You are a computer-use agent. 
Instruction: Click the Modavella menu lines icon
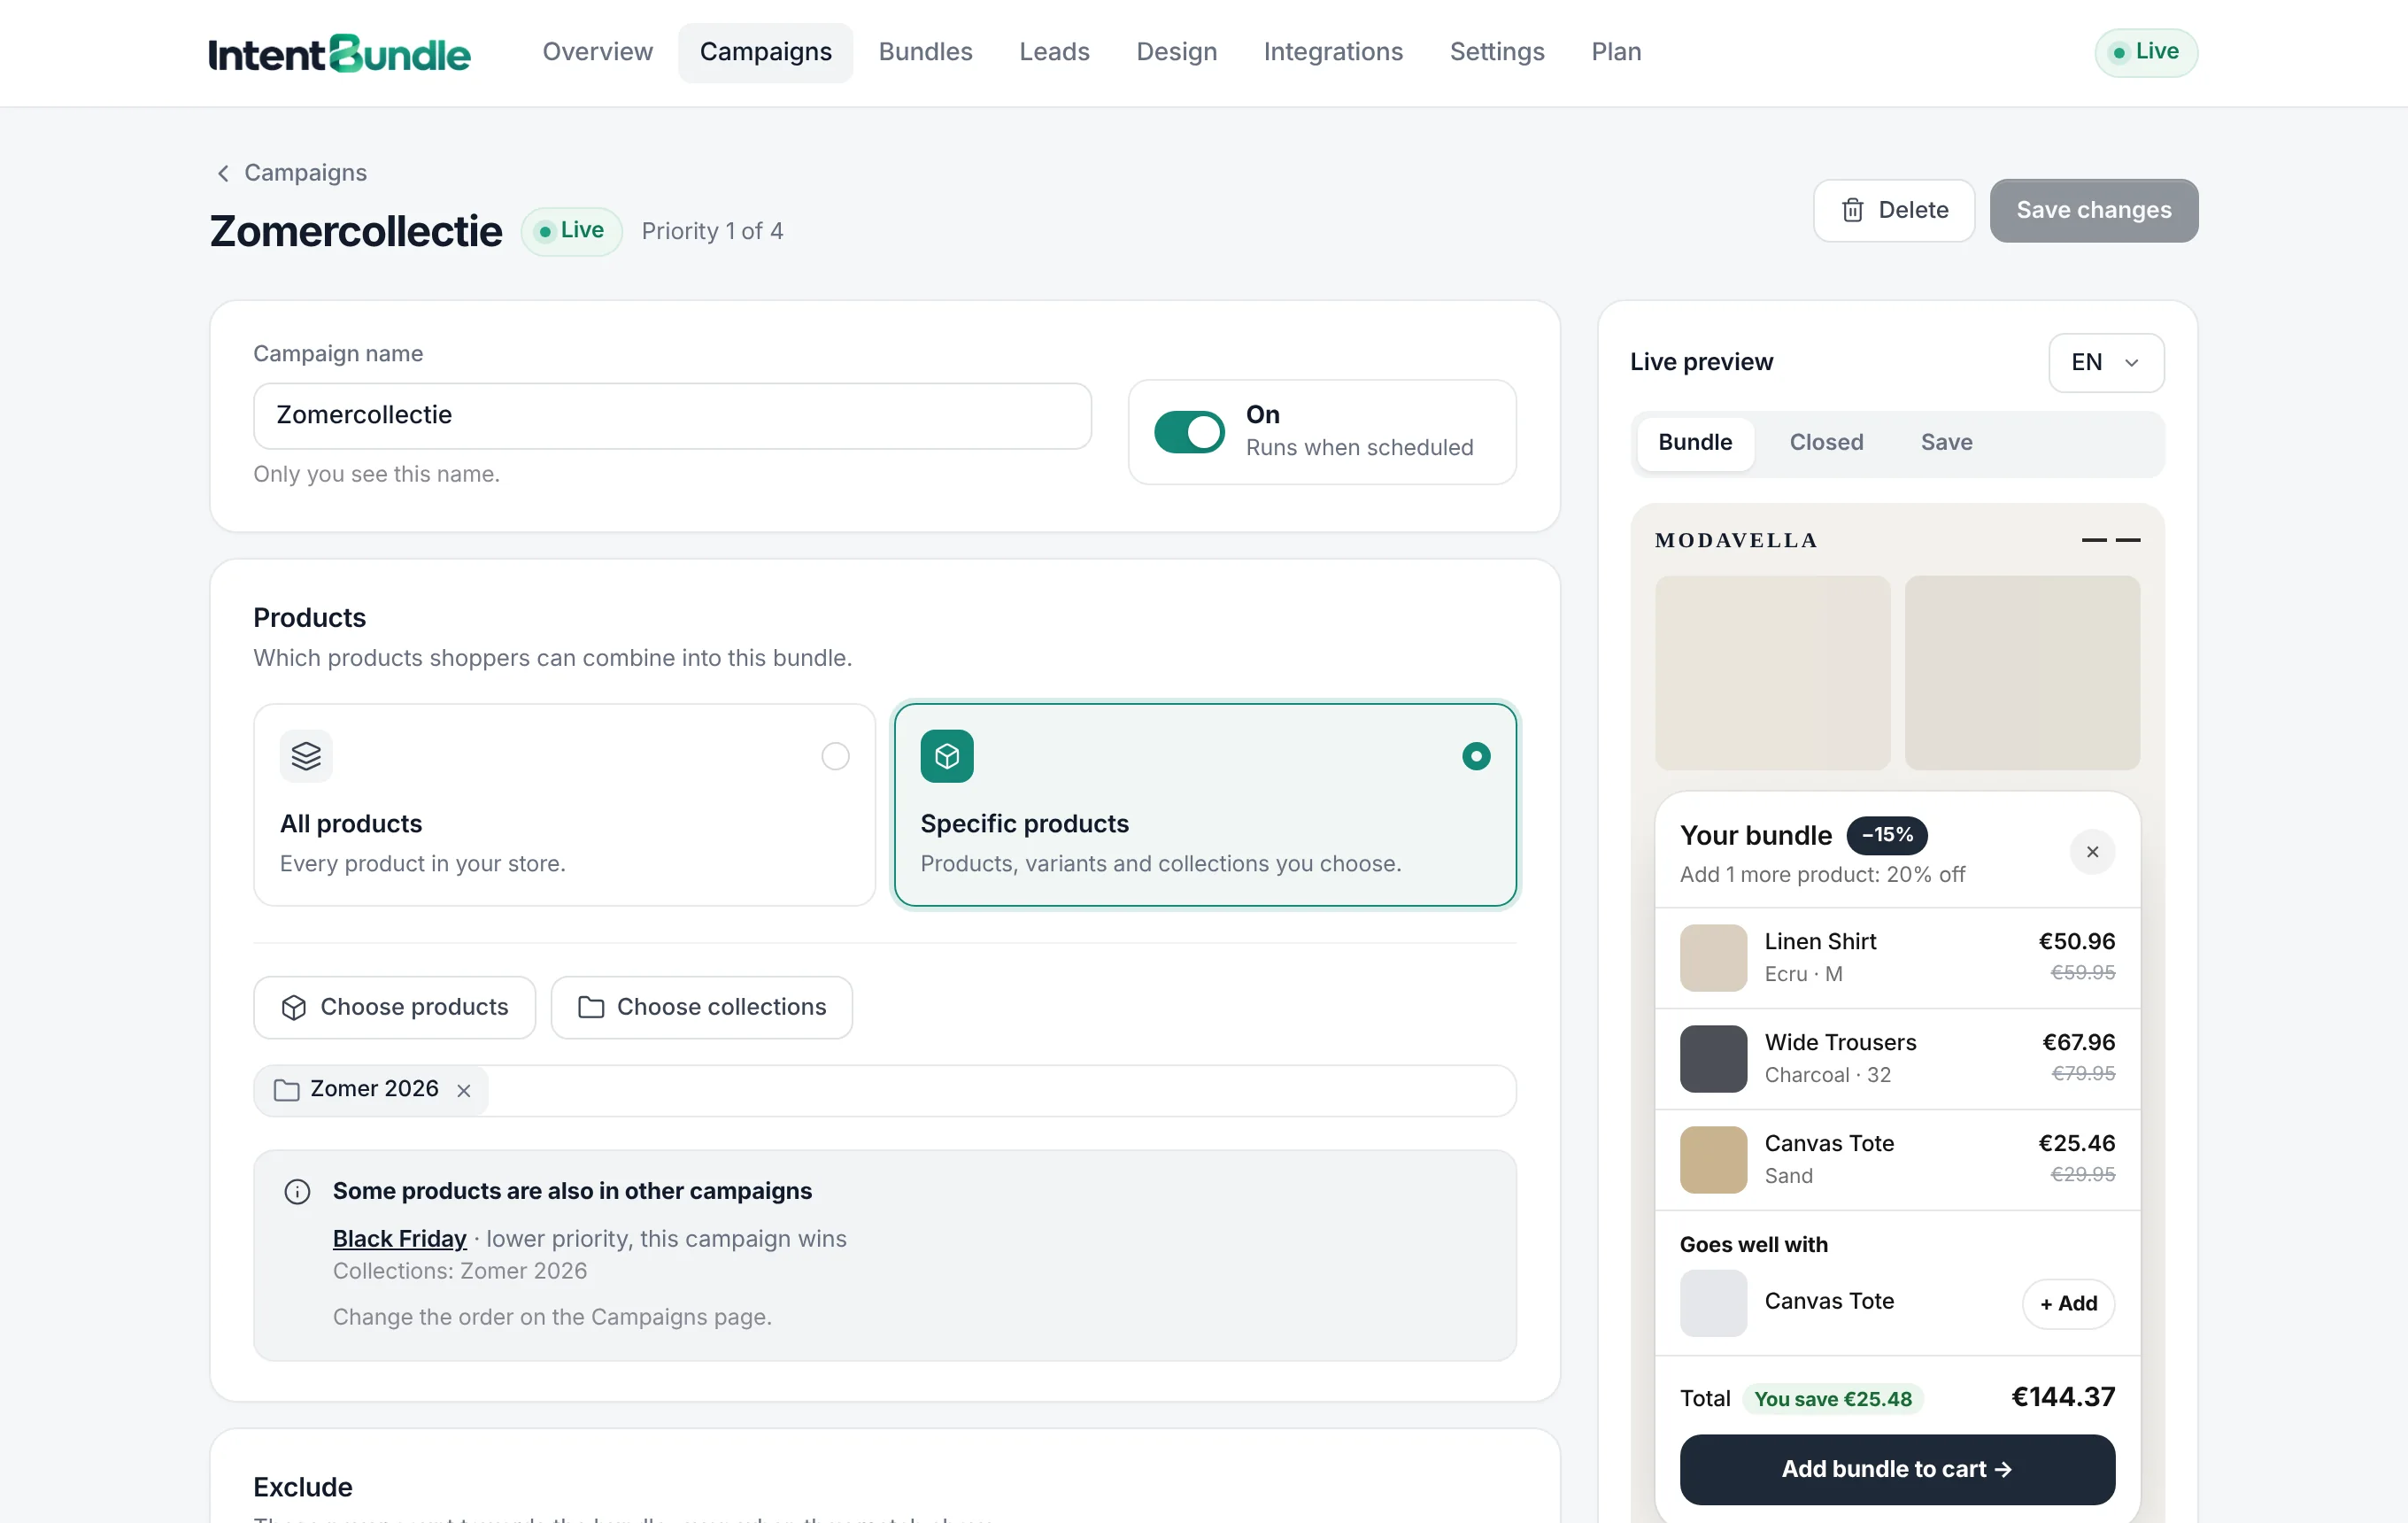click(2111, 540)
